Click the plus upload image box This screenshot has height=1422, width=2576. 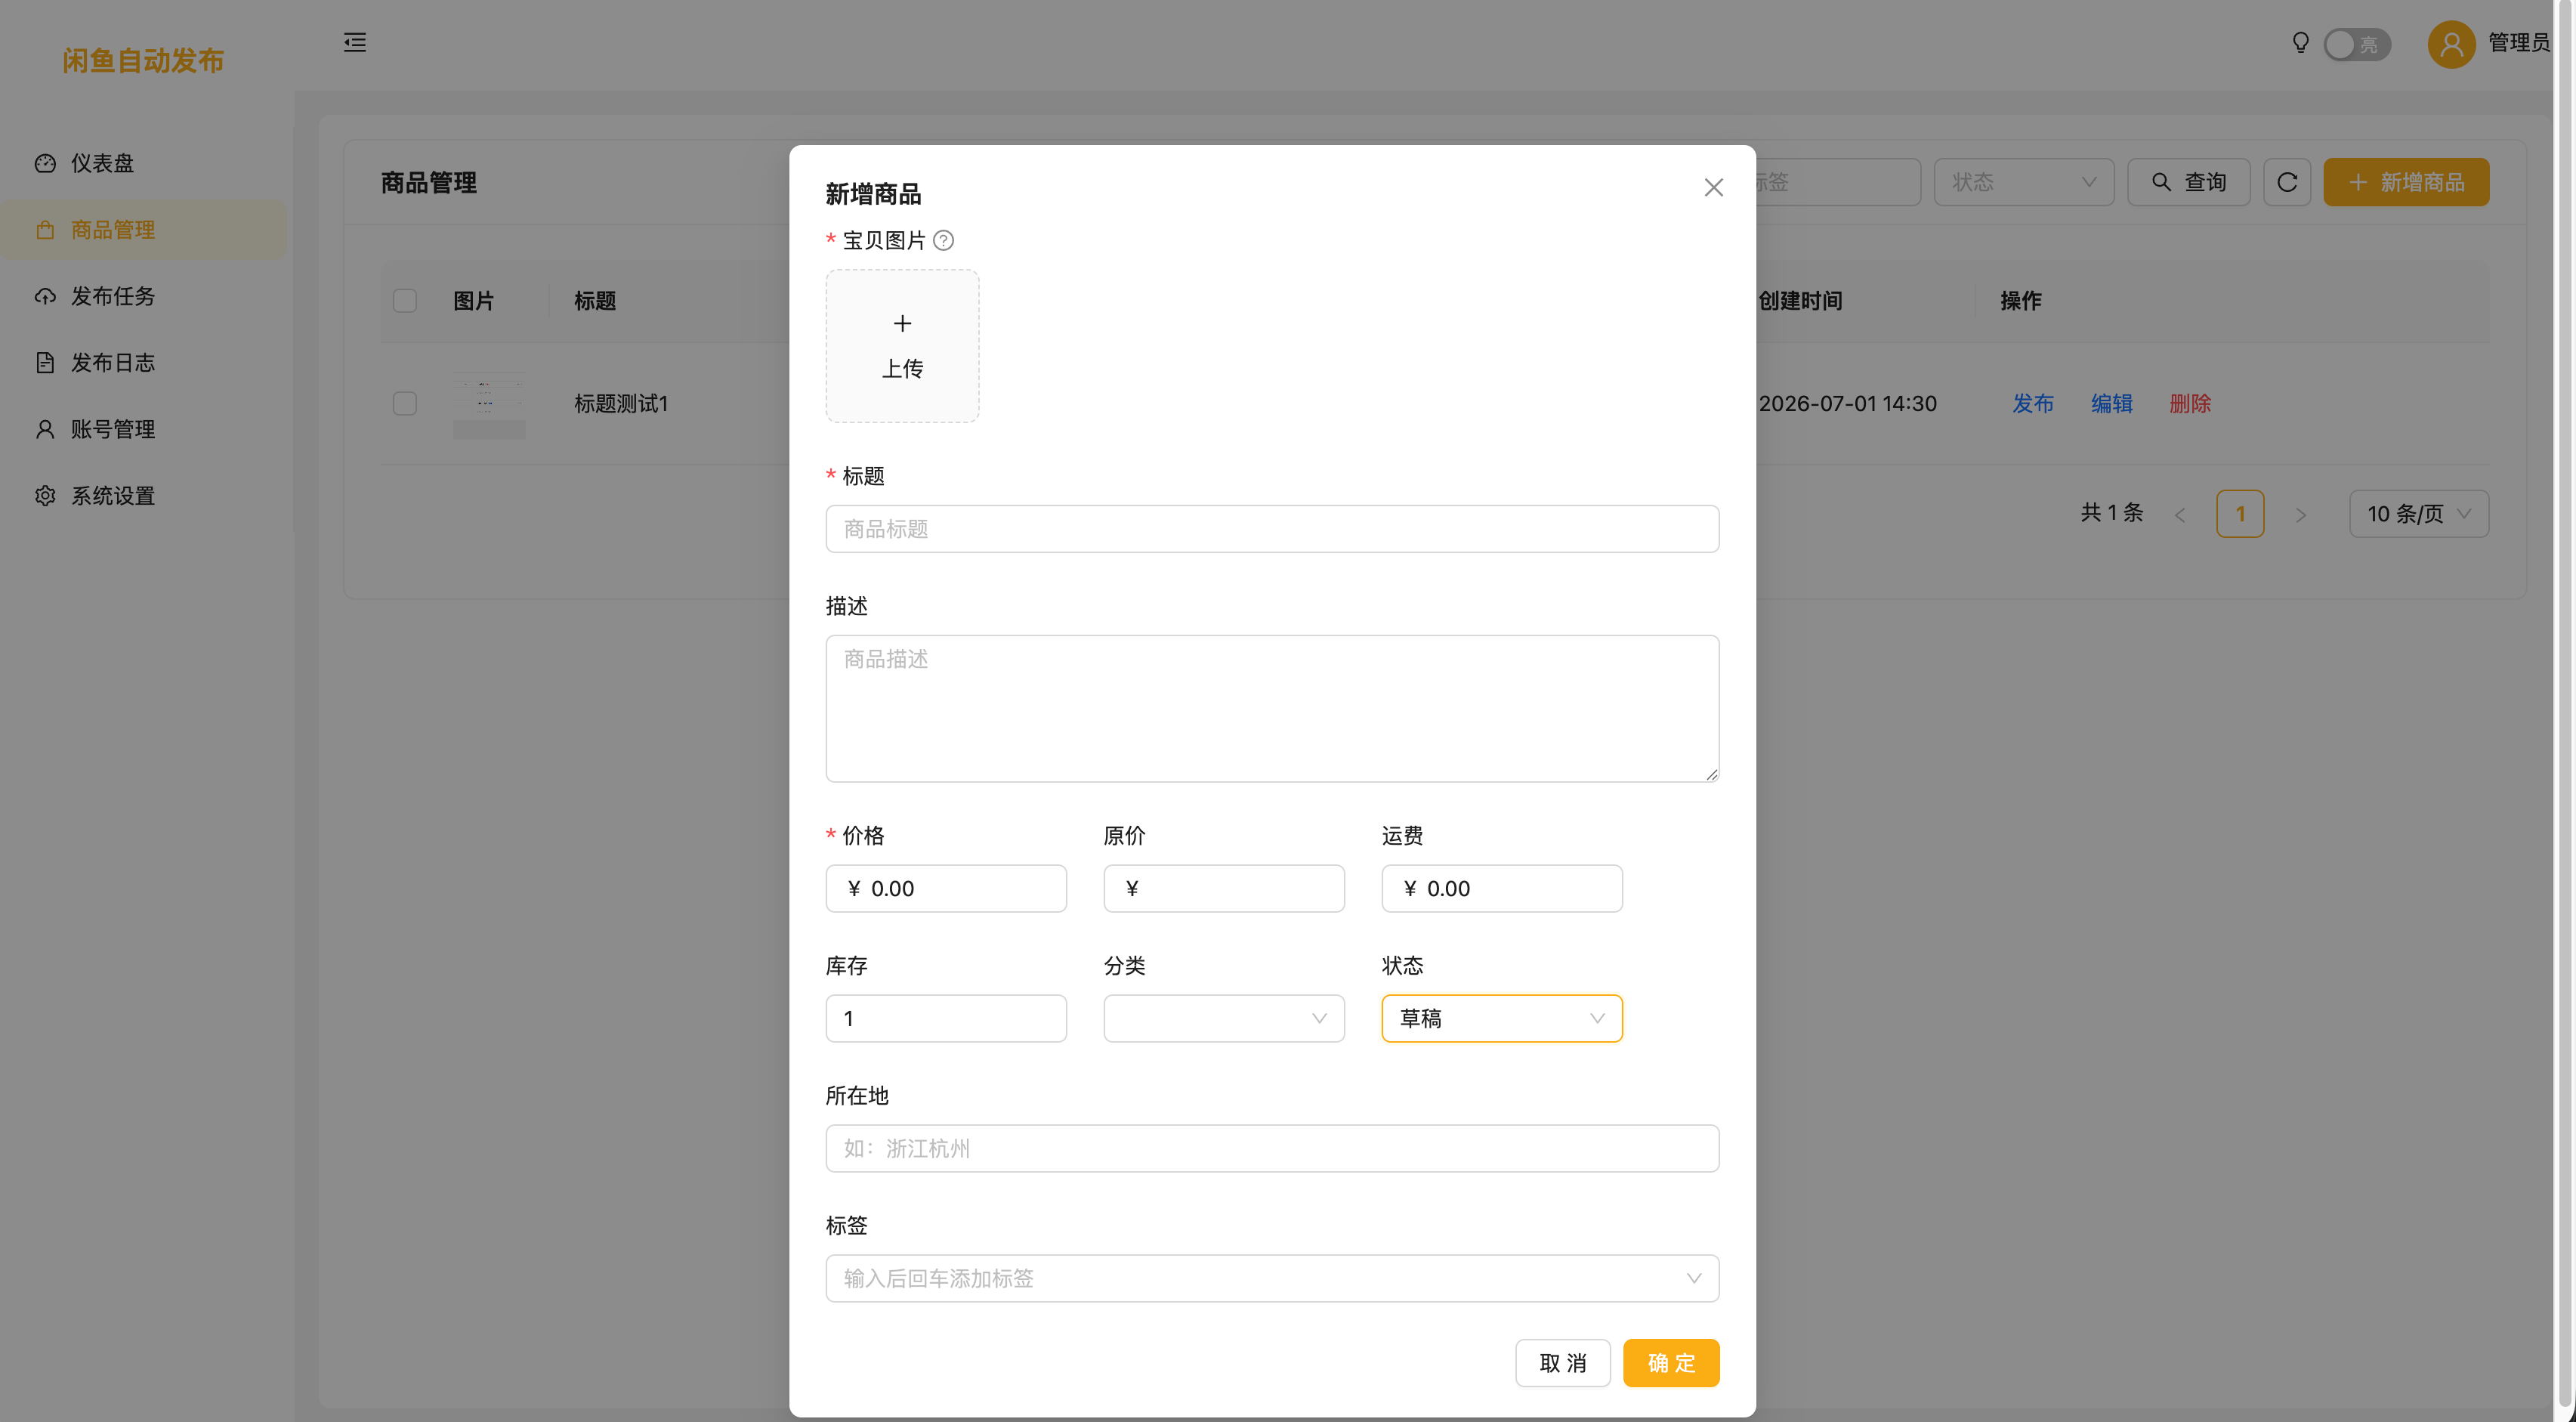tap(902, 346)
